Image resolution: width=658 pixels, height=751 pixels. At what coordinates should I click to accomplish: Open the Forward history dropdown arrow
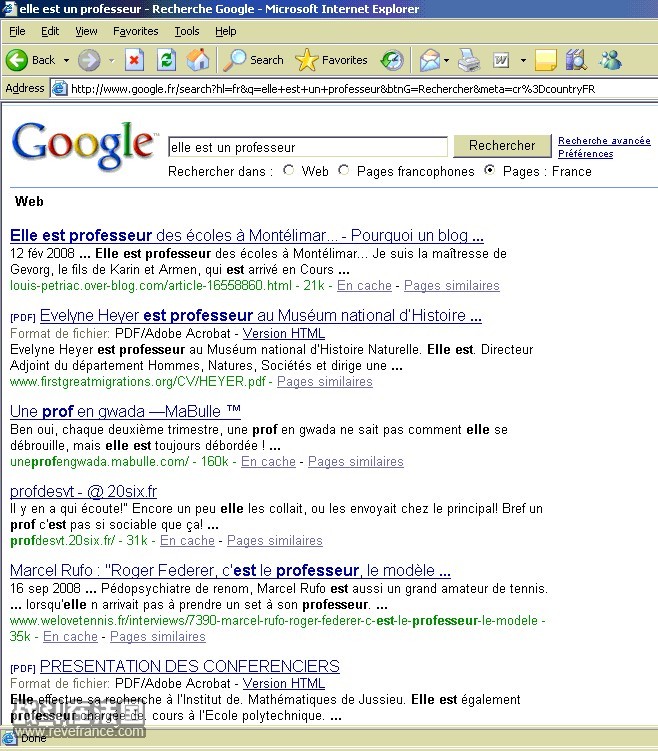[112, 60]
